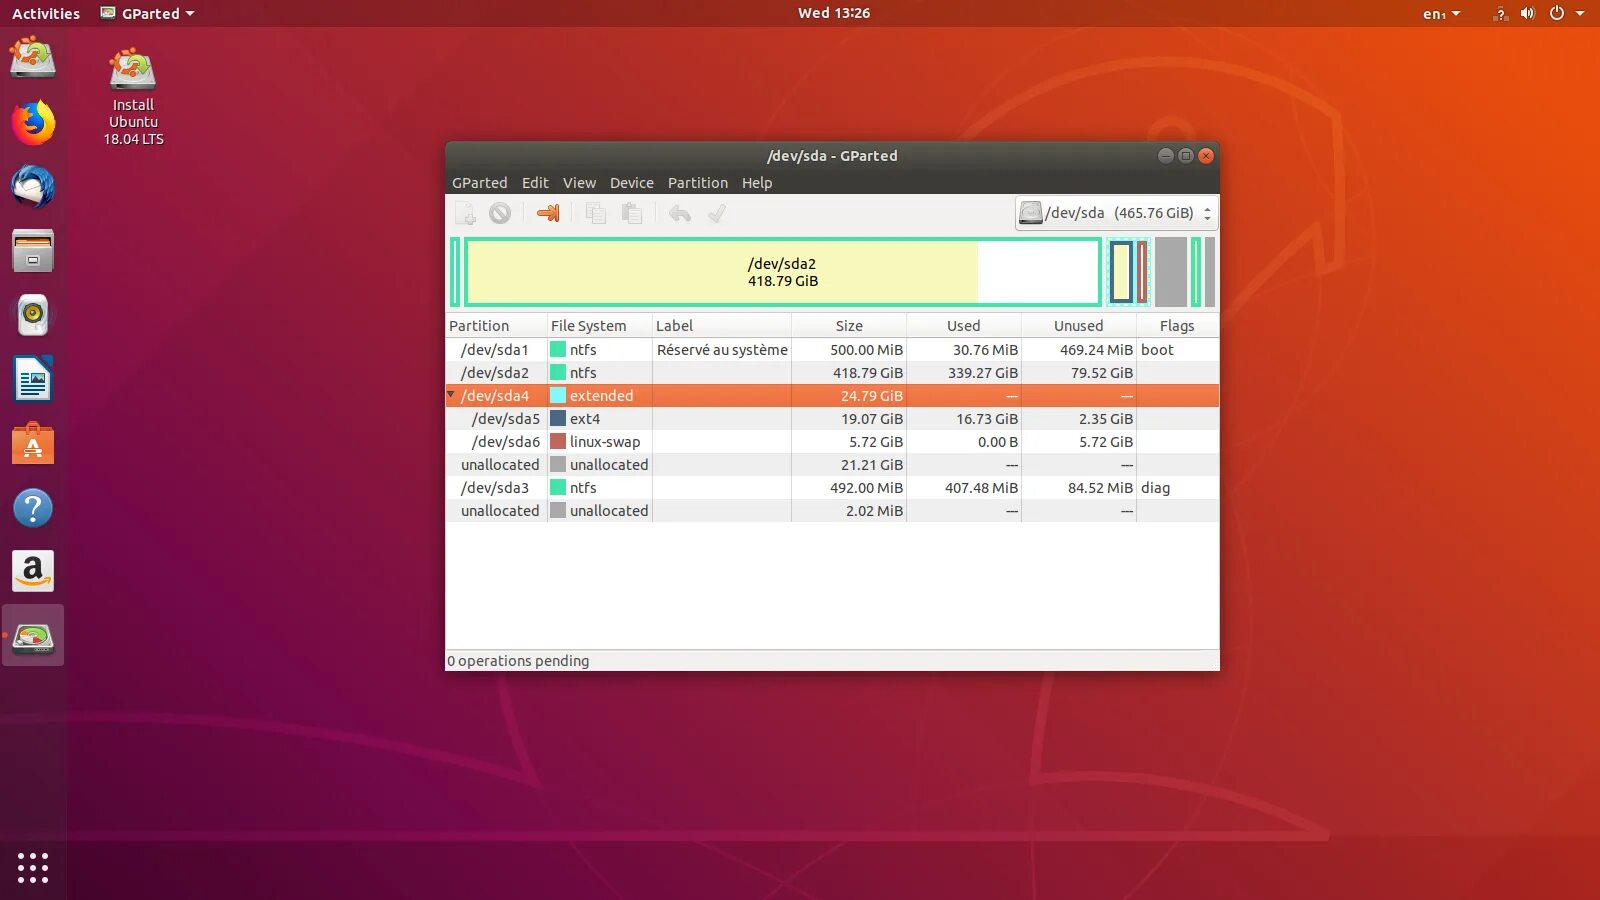Click the ext4 color swatch in /dev/sda5 row
Screen dimensions: 1600x900
click(x=558, y=418)
